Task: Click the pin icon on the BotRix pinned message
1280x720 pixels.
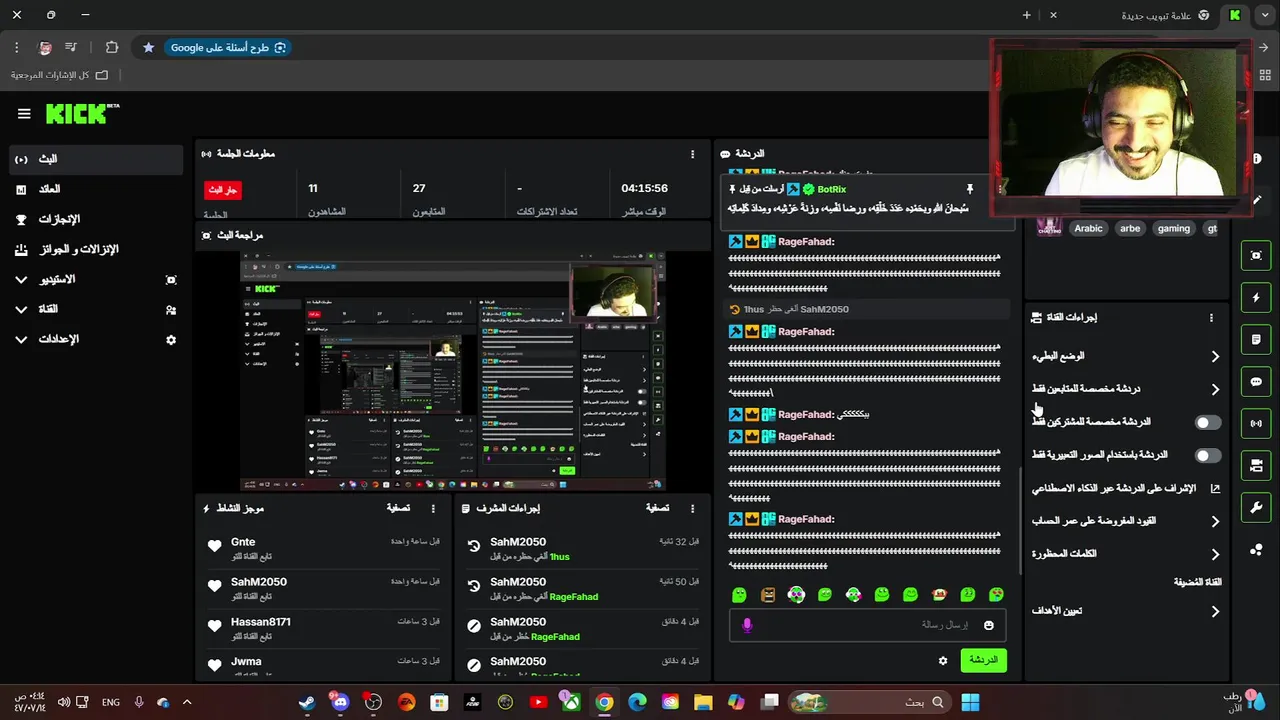Action: point(969,189)
